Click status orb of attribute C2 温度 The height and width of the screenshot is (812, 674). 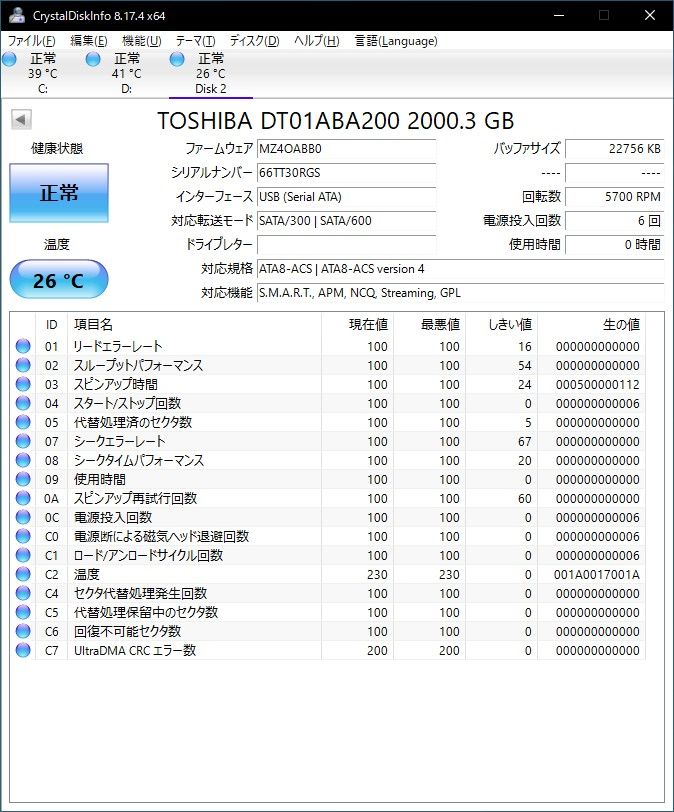pos(23,574)
